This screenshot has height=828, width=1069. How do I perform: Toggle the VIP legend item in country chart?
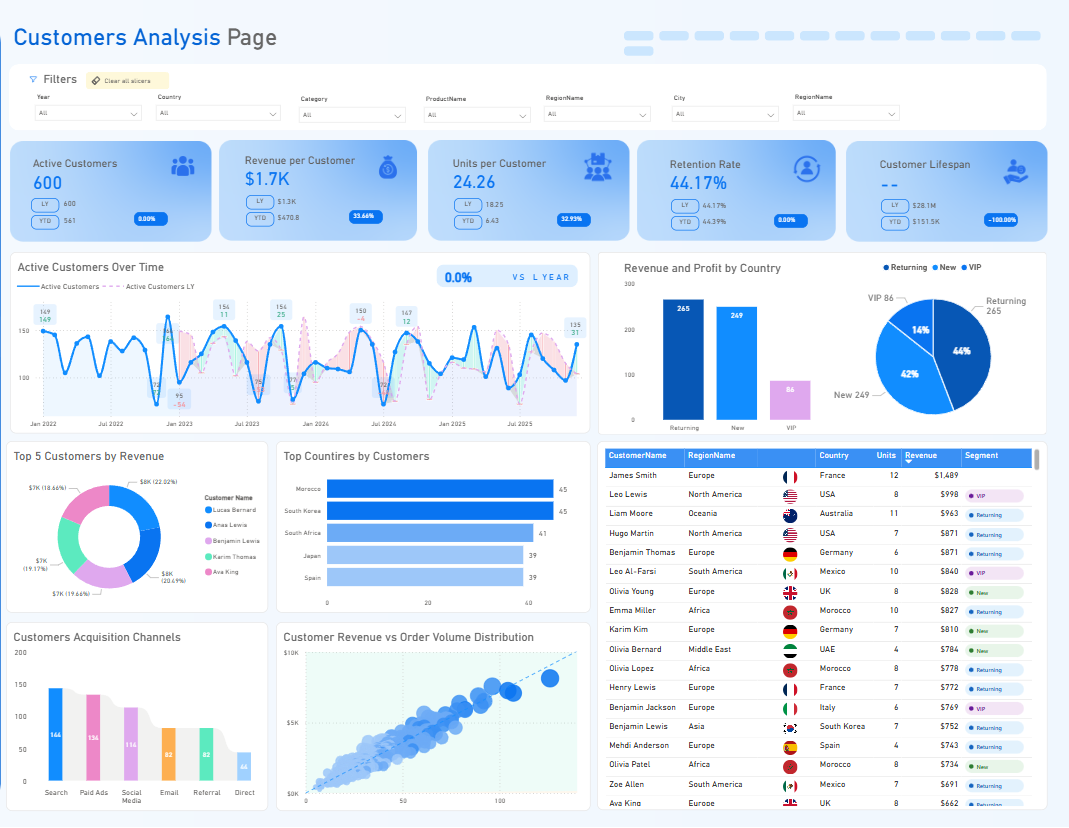(971, 268)
